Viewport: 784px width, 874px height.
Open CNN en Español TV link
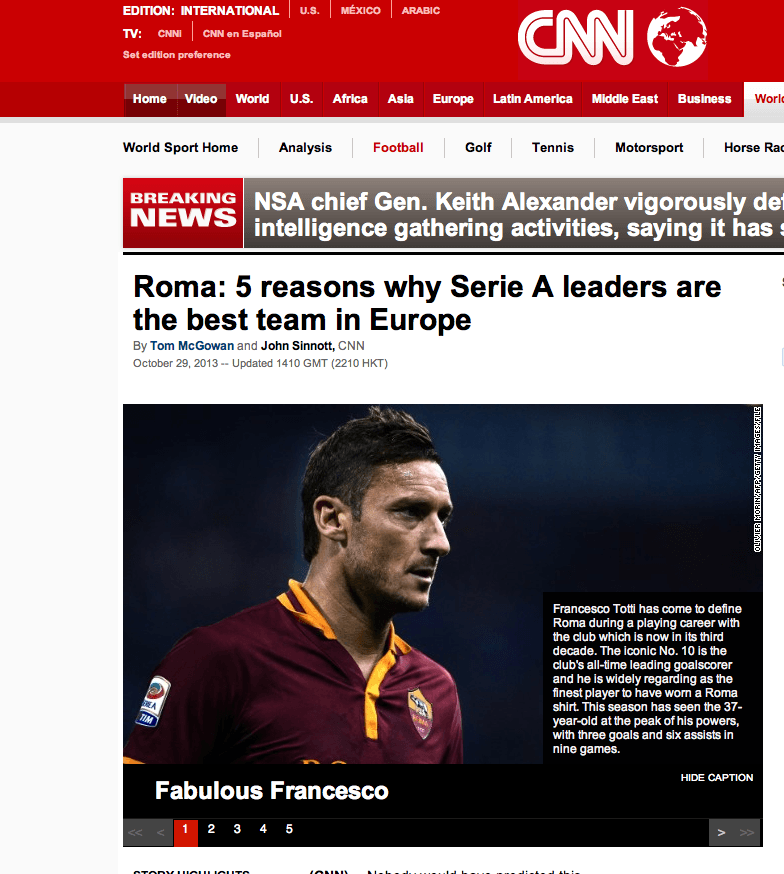(242, 33)
